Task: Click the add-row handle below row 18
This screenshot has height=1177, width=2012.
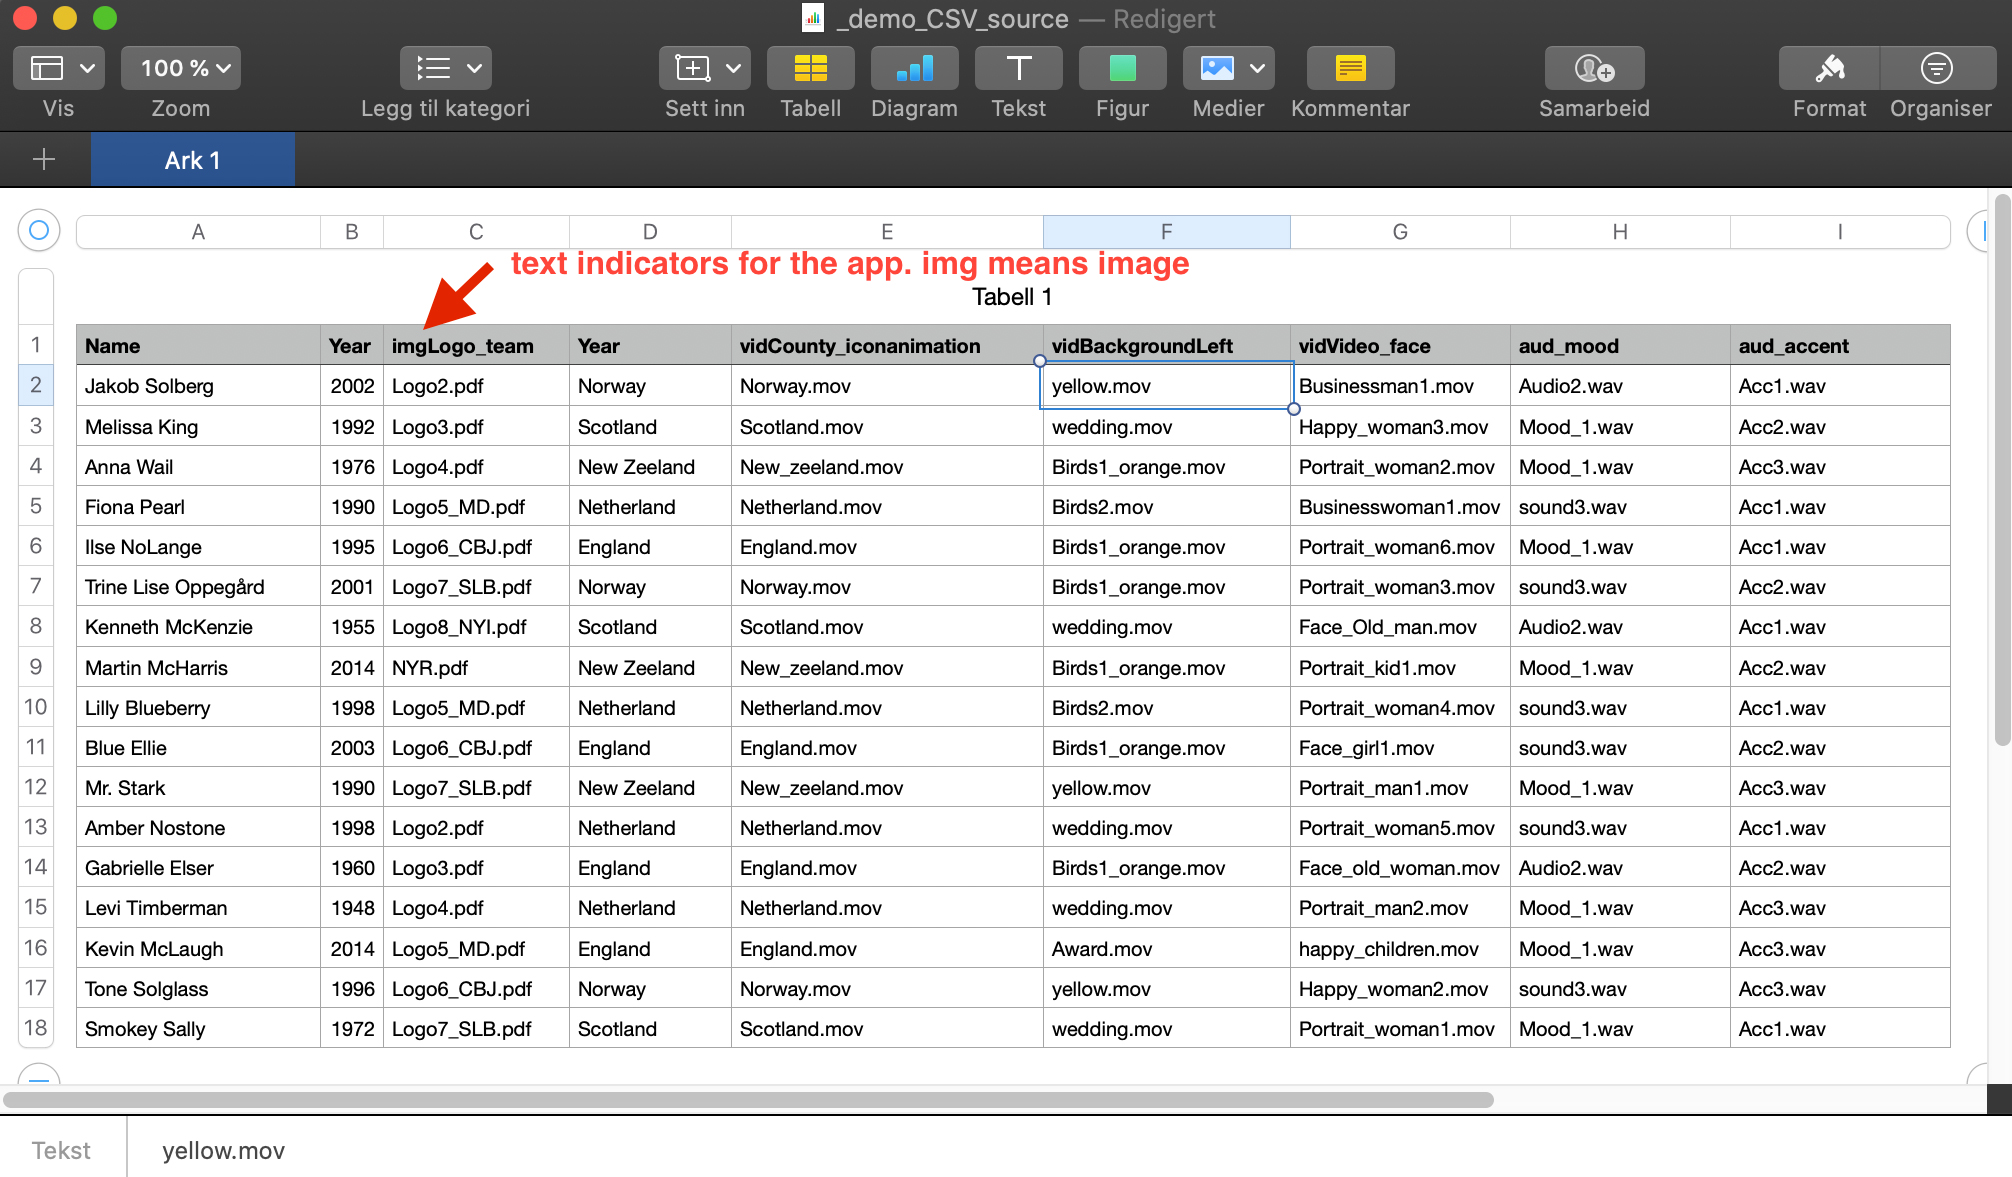Action: [39, 1074]
